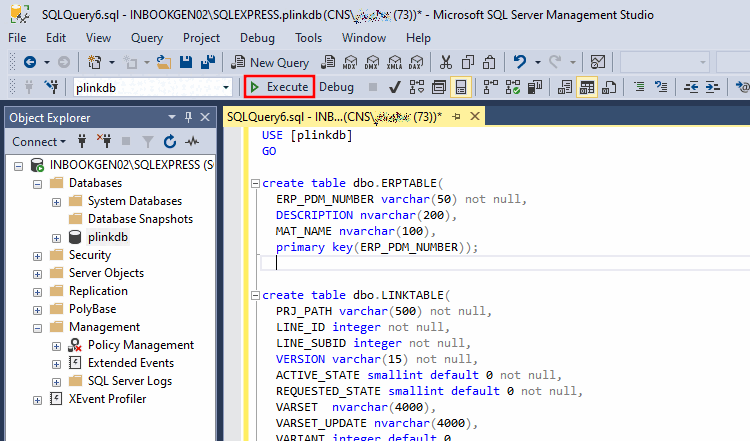Click the Undo arrow icon

[519, 62]
